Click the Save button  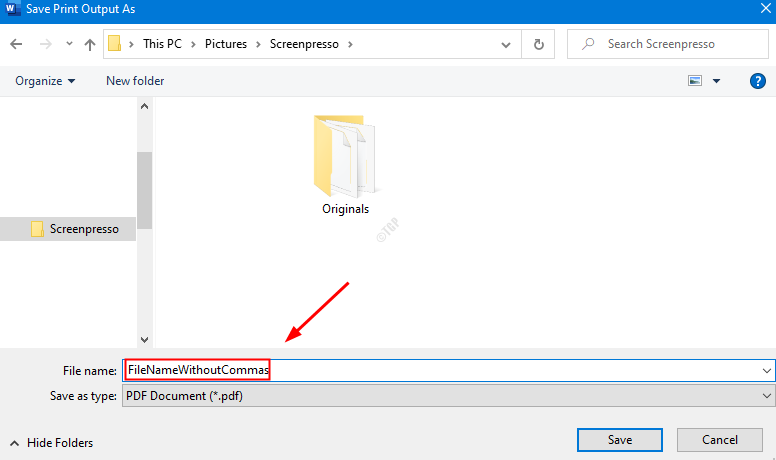(x=620, y=440)
